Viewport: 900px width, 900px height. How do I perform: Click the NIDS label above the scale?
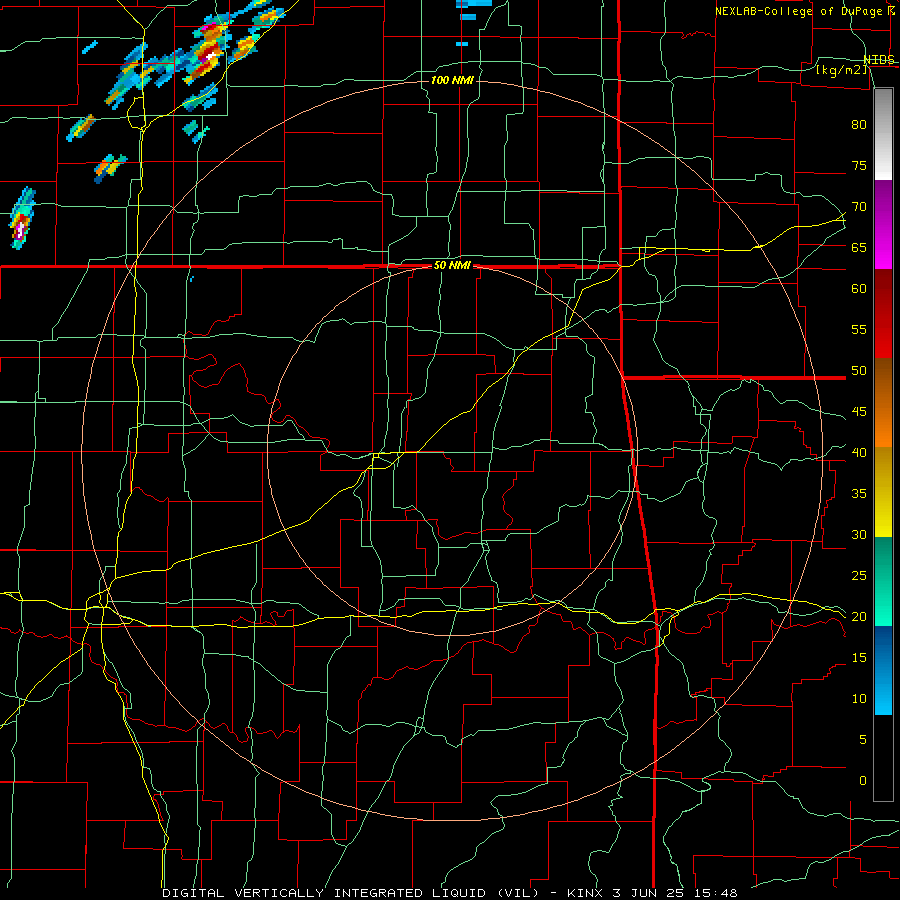pos(879,60)
